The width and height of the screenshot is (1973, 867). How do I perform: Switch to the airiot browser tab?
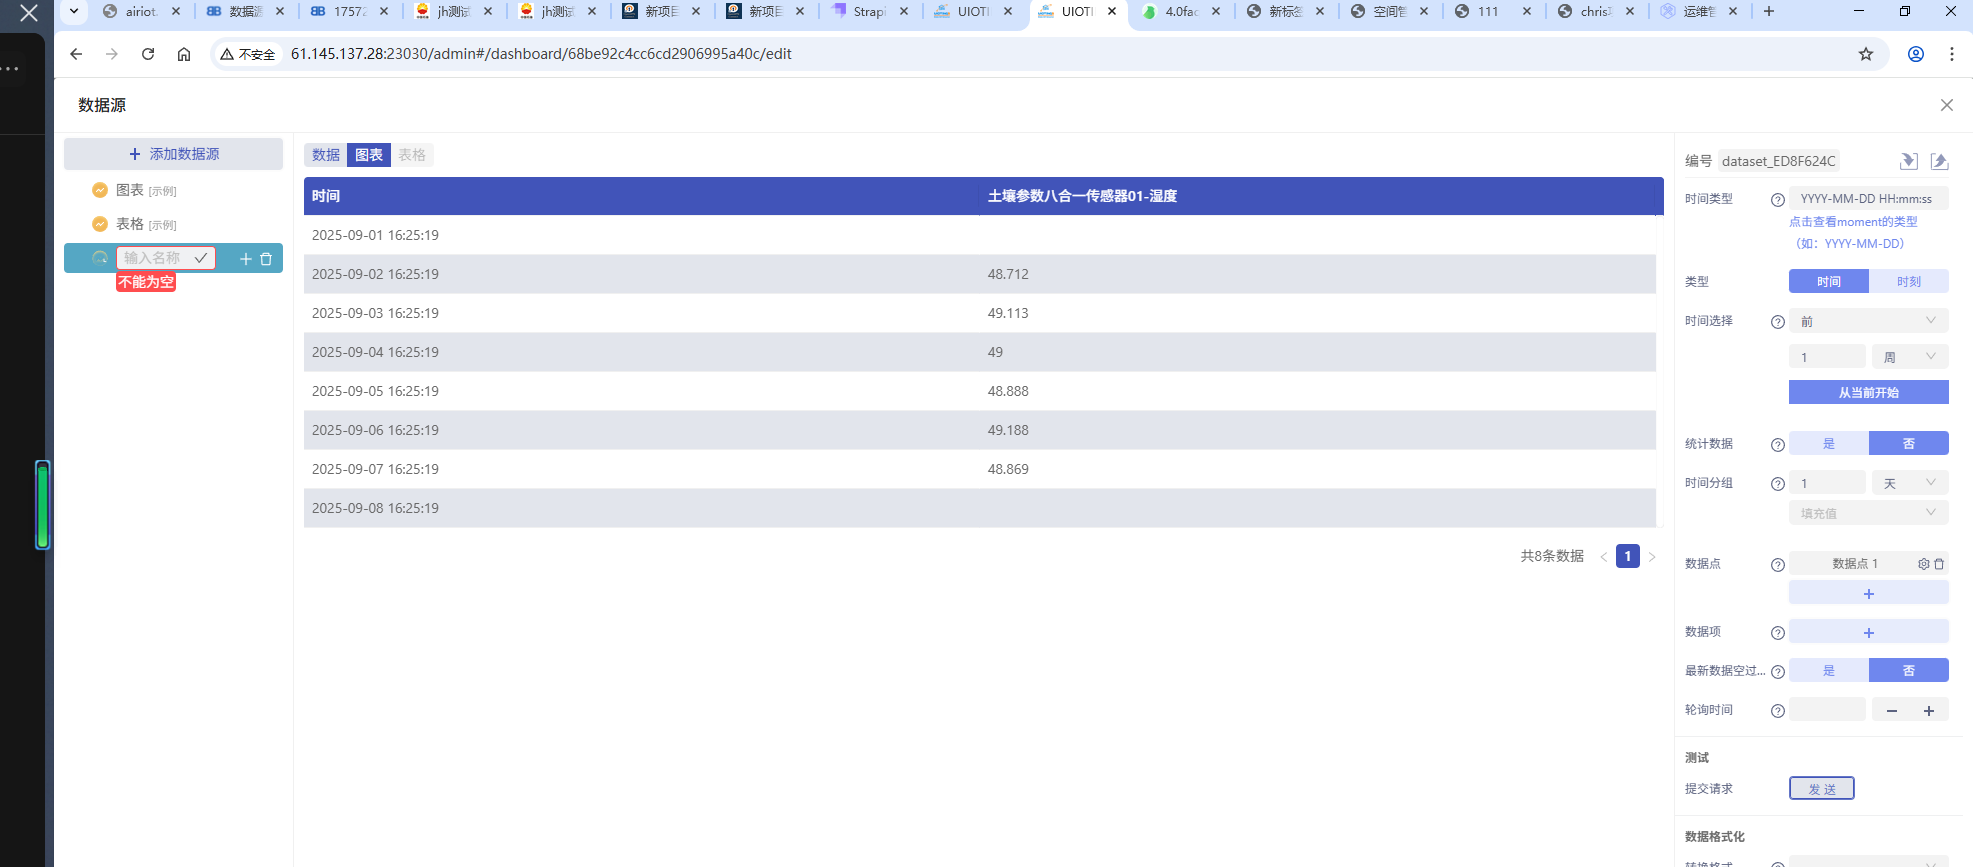[141, 12]
